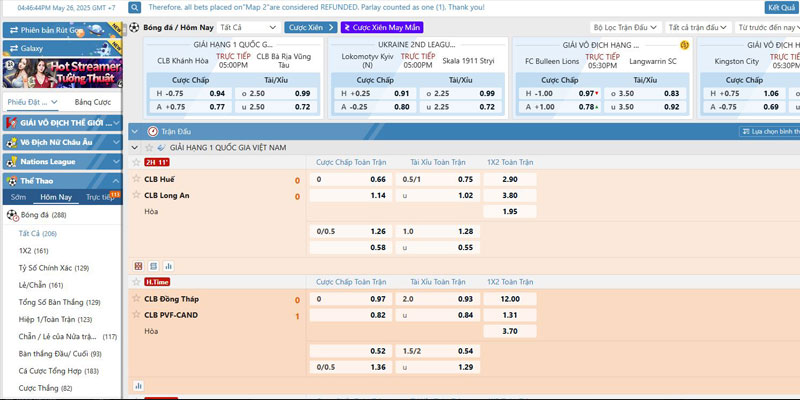Select the Hôm Nay tab
Viewport: 800px width, 400px height.
point(56,197)
